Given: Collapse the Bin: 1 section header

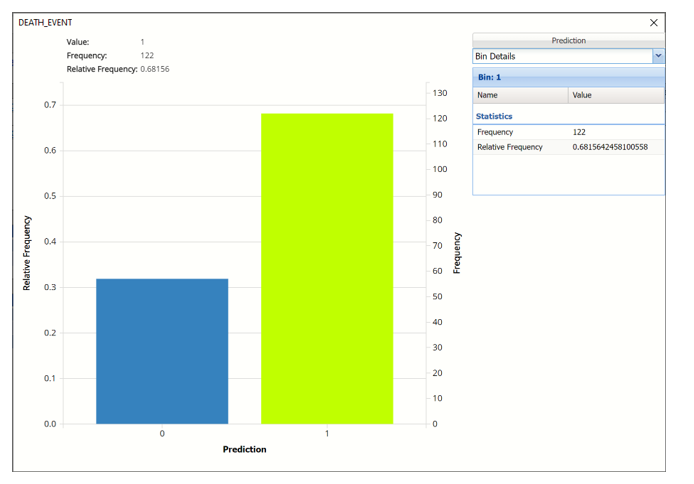Looking at the screenshot, I should pyautogui.click(x=568, y=77).
